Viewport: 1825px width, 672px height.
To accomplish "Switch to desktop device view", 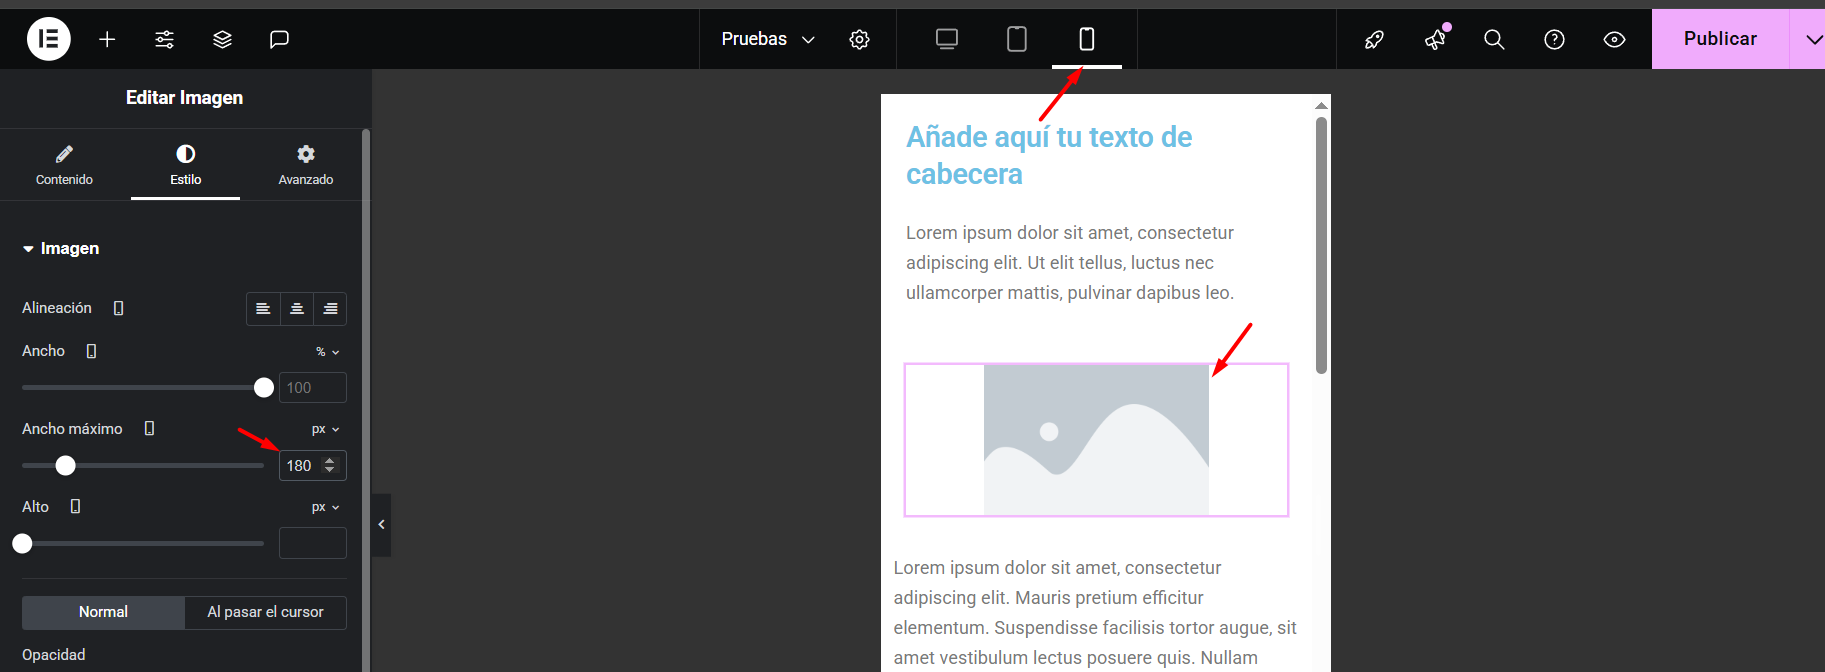I will [x=946, y=39].
